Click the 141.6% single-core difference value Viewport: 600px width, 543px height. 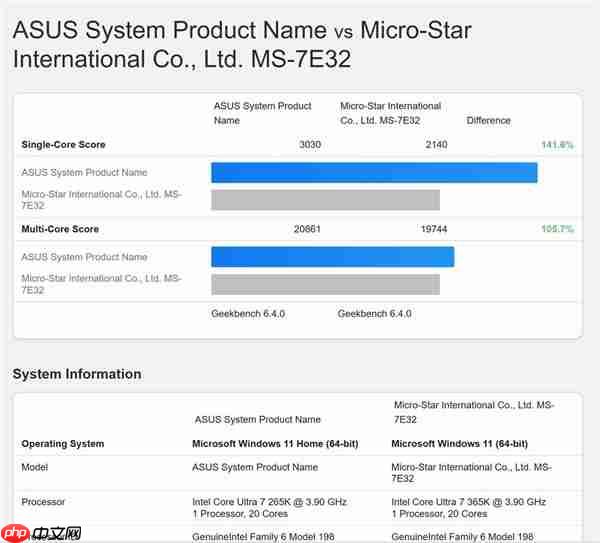click(557, 145)
